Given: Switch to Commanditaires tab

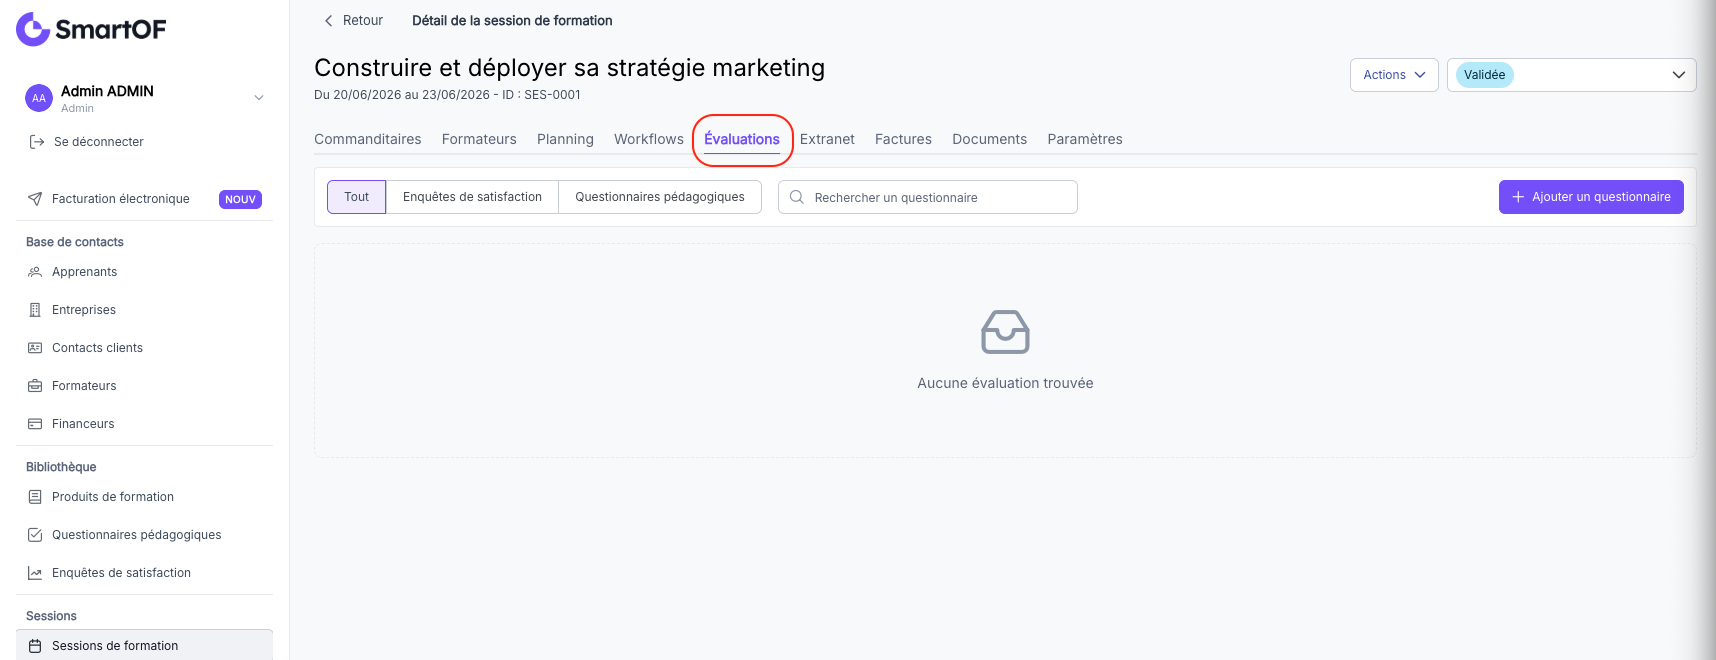Looking at the screenshot, I should coord(367,139).
